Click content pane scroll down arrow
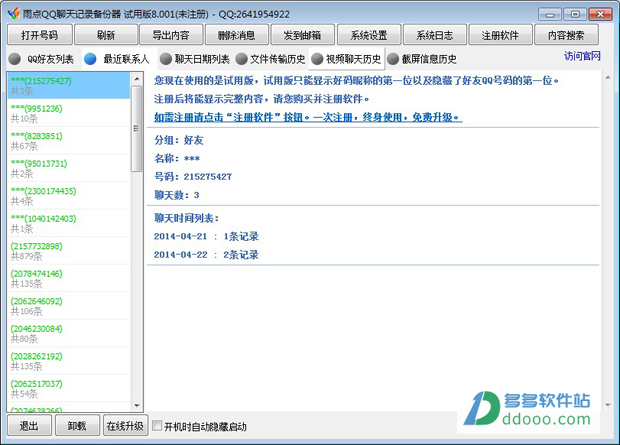Screen dimensions: 620x445 coord(608,405)
